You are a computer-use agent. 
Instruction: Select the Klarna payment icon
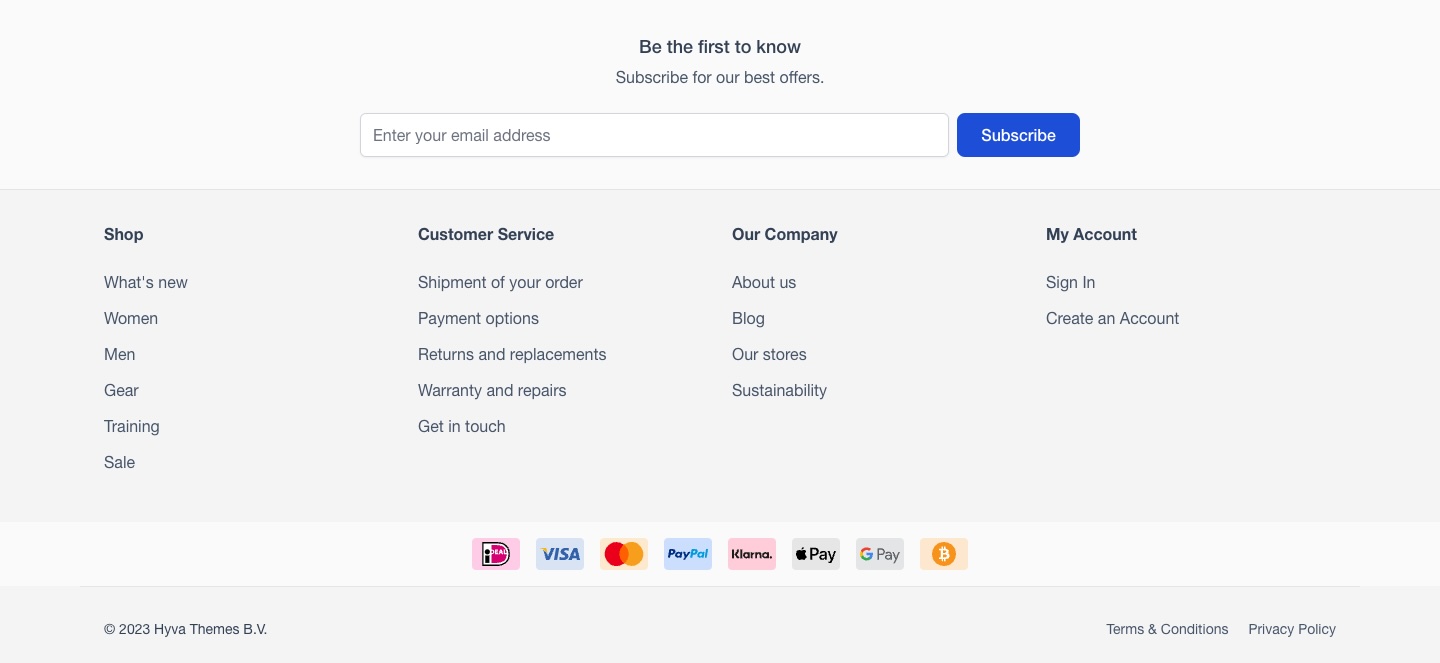(752, 554)
